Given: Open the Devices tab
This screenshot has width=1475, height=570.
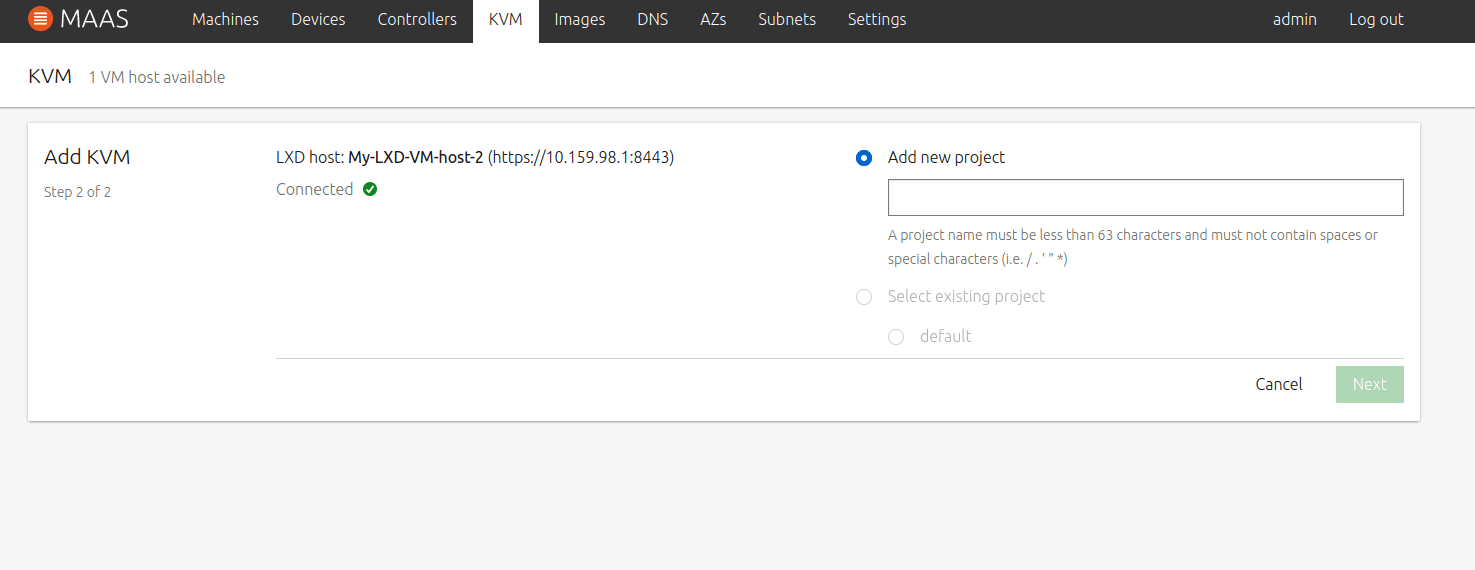Looking at the screenshot, I should [x=318, y=19].
